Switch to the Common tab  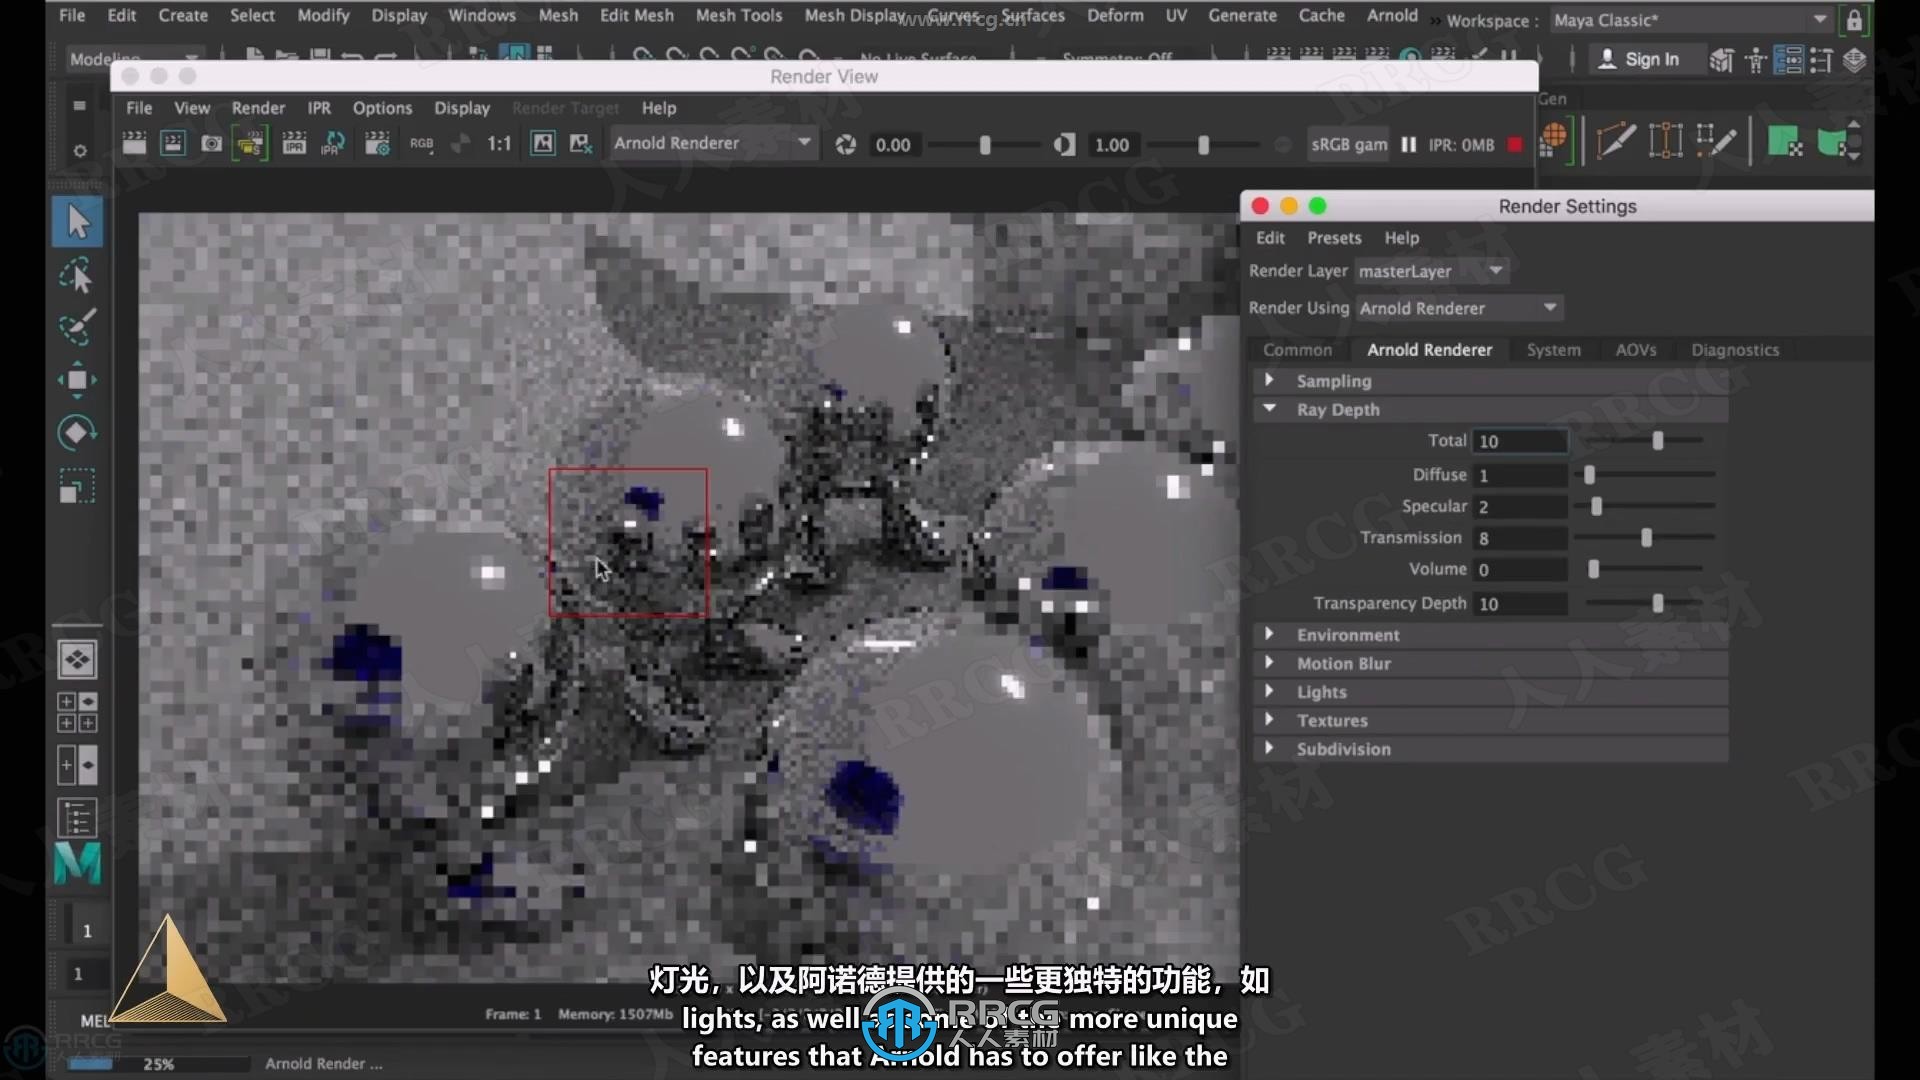click(1297, 350)
